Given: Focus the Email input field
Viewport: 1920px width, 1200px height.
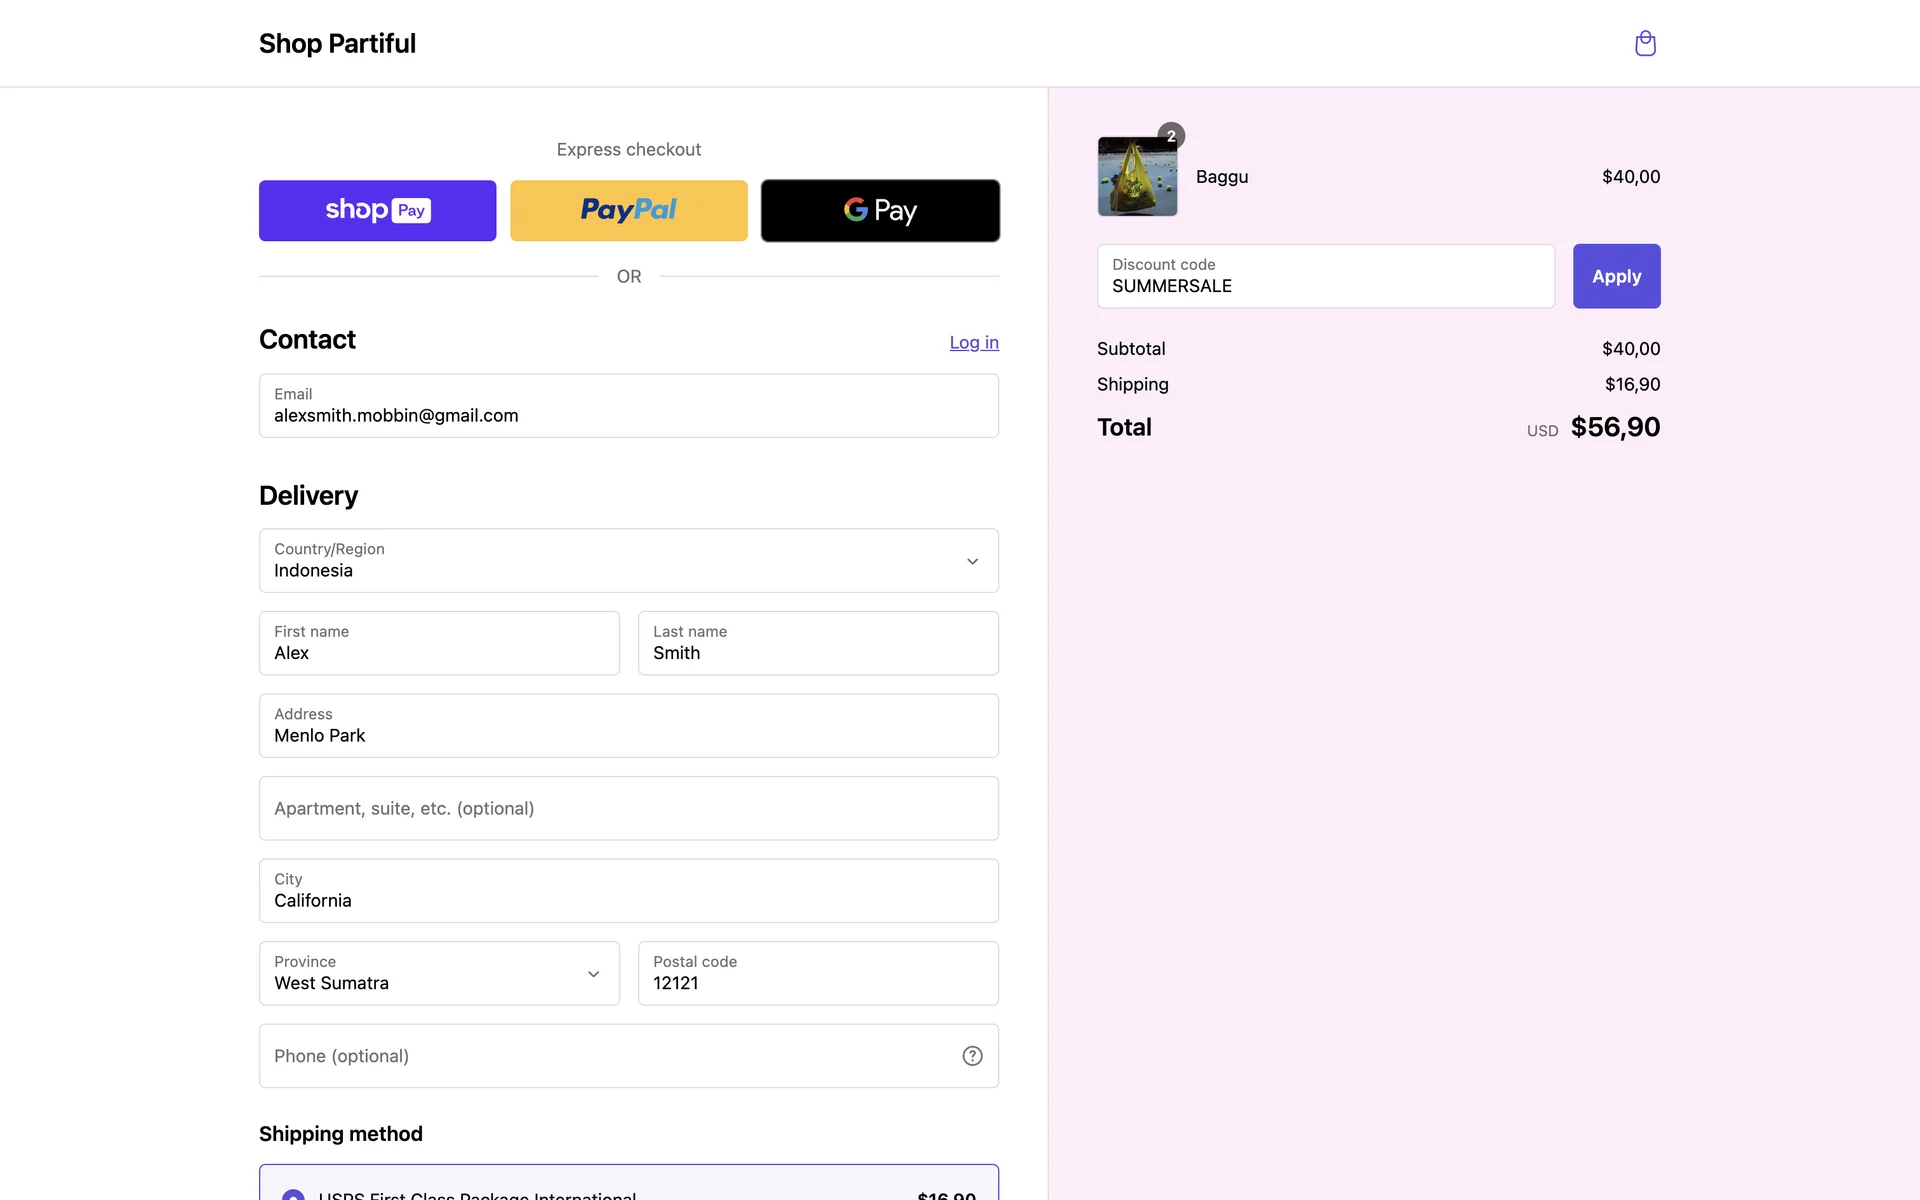Looking at the screenshot, I should [x=628, y=406].
